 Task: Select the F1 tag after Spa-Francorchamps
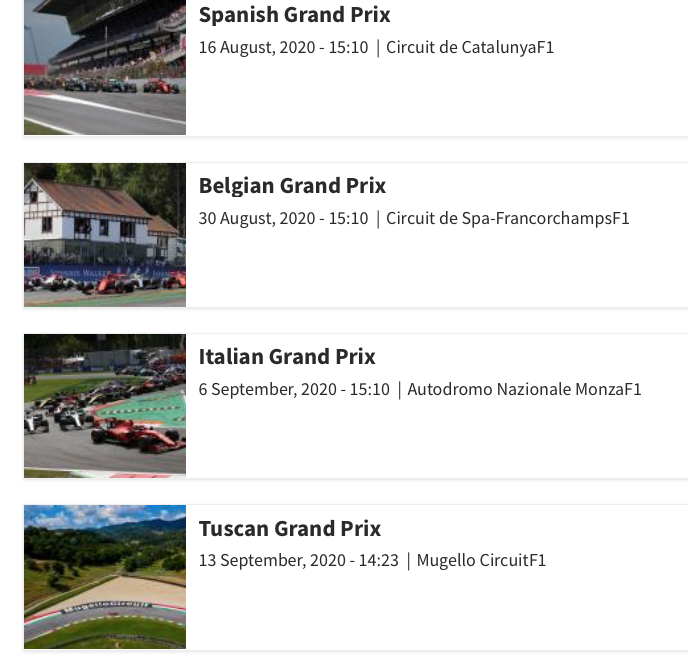620,219
